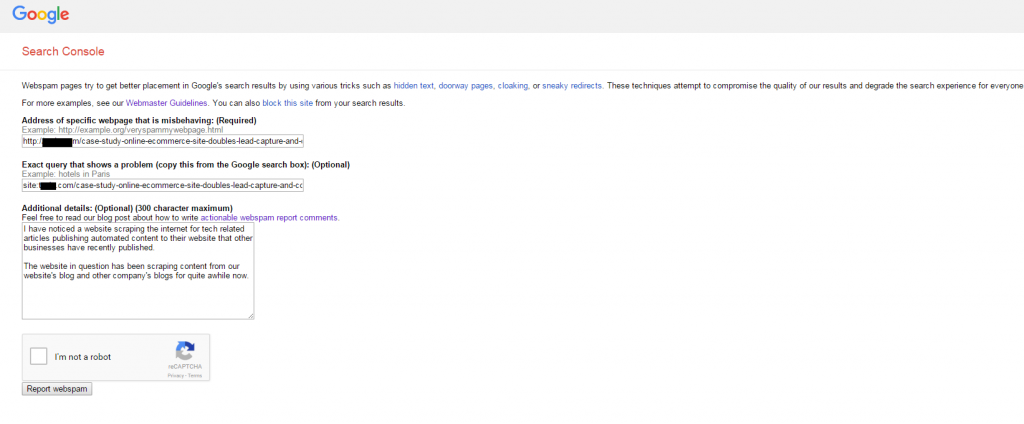The height and width of the screenshot is (424, 1024).
Task: Open the Search Console heading link
Action: 63,52
